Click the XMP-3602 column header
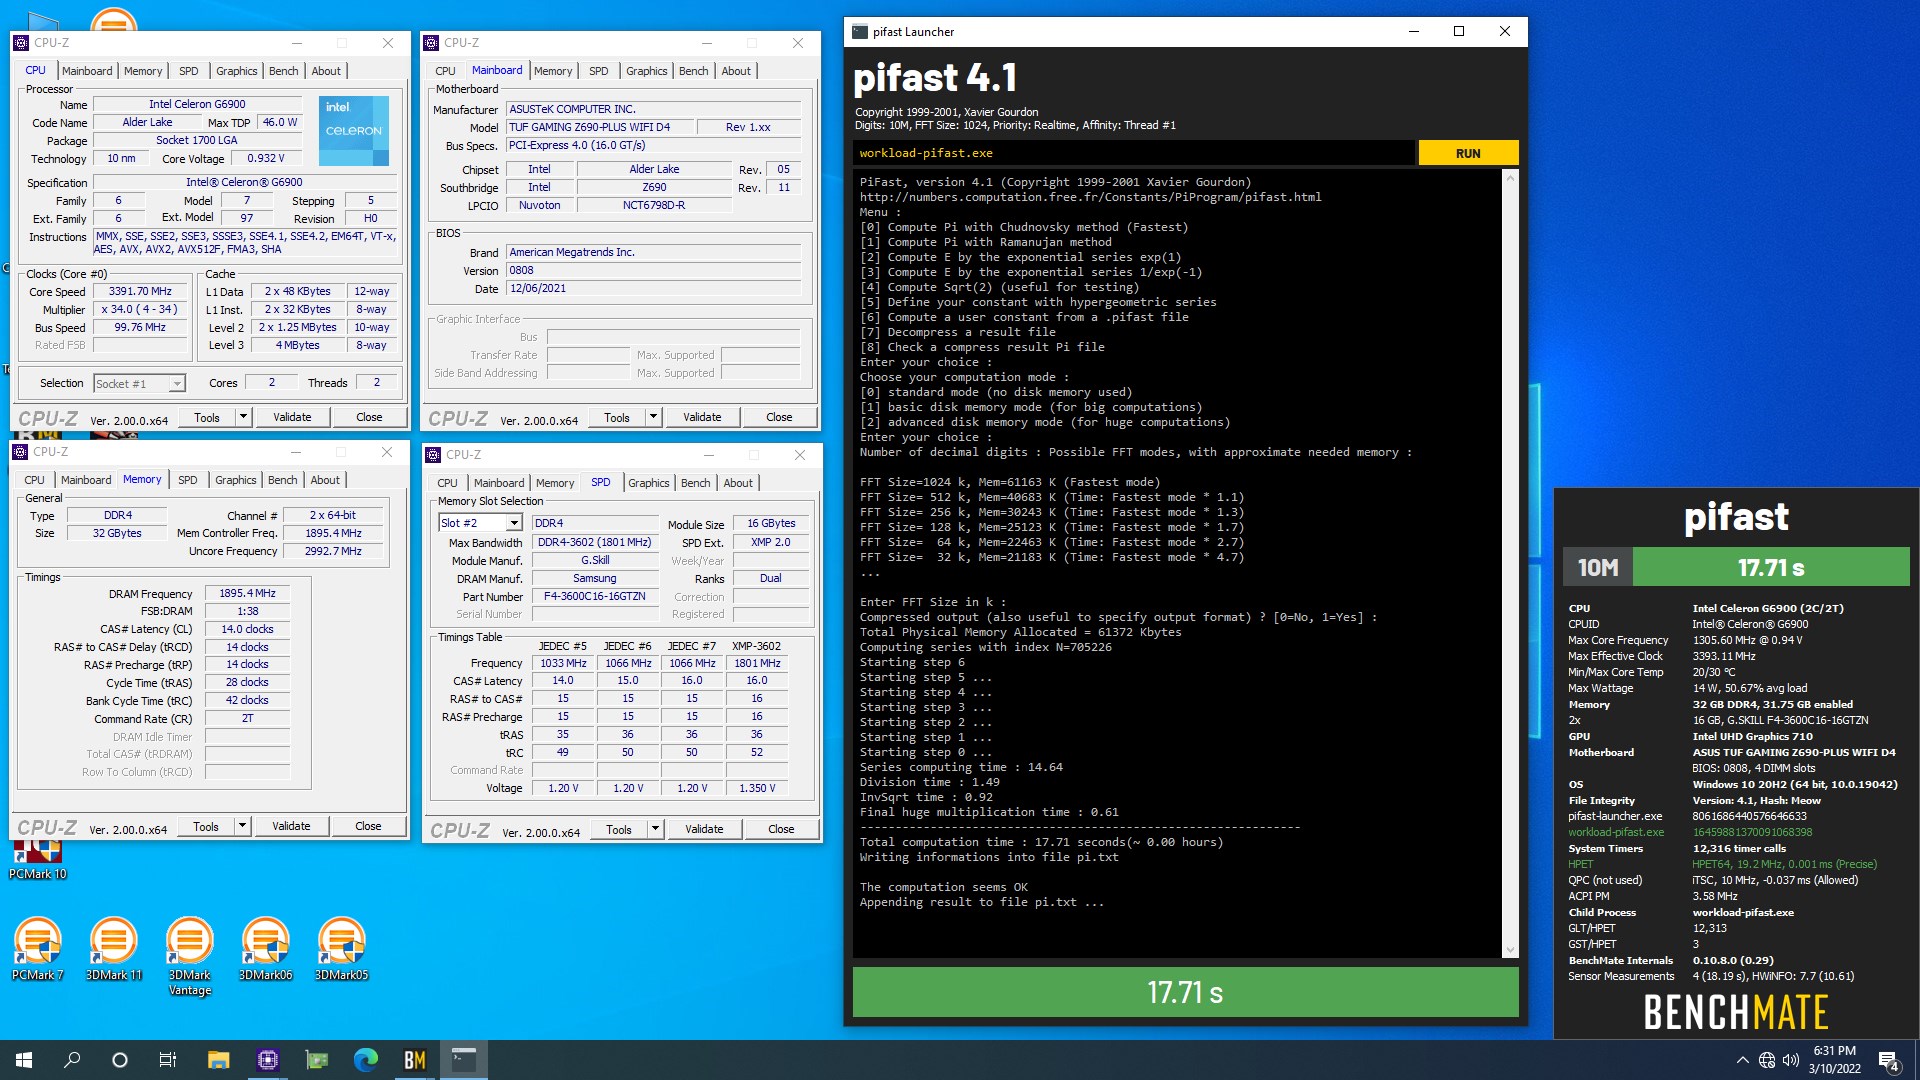Screen dimensions: 1920x1080 click(756, 646)
